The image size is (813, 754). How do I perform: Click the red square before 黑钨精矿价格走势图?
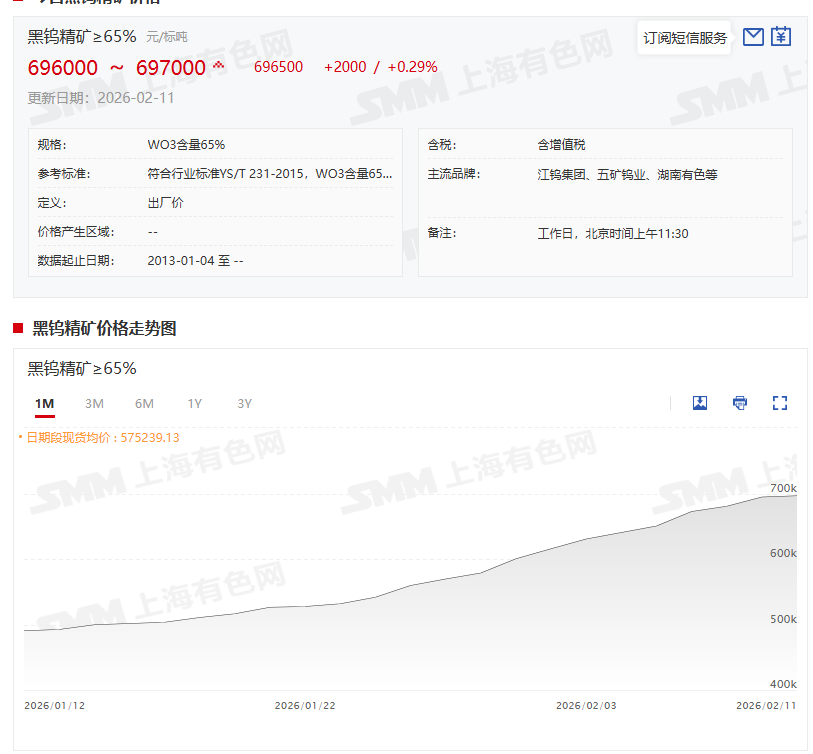[x=18, y=328]
